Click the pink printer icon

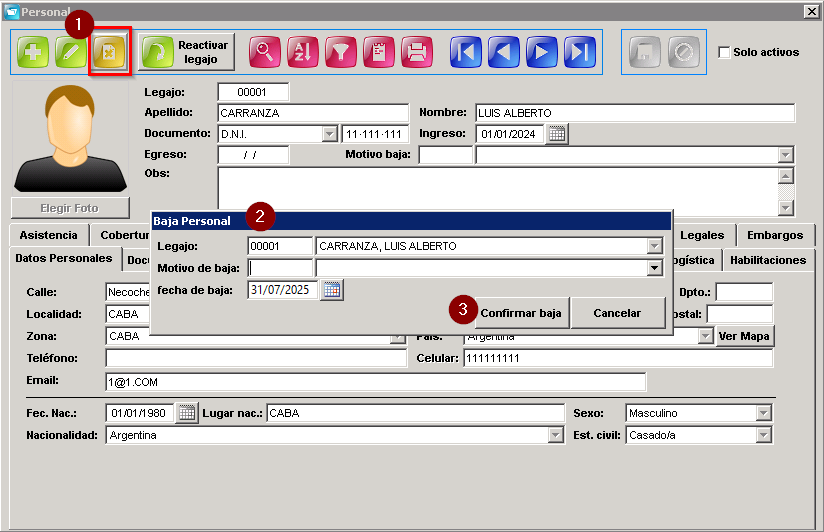(x=417, y=52)
